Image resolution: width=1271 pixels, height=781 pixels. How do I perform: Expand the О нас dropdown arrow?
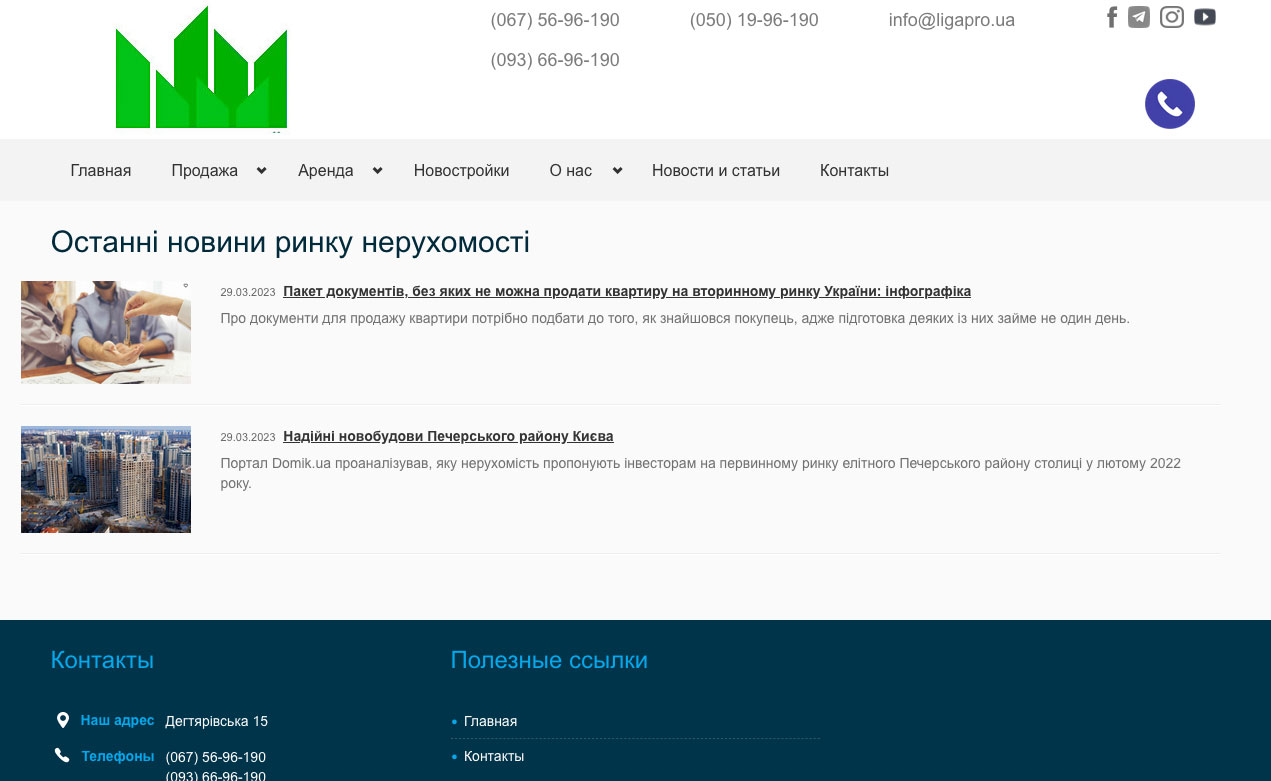pyautogui.click(x=617, y=171)
